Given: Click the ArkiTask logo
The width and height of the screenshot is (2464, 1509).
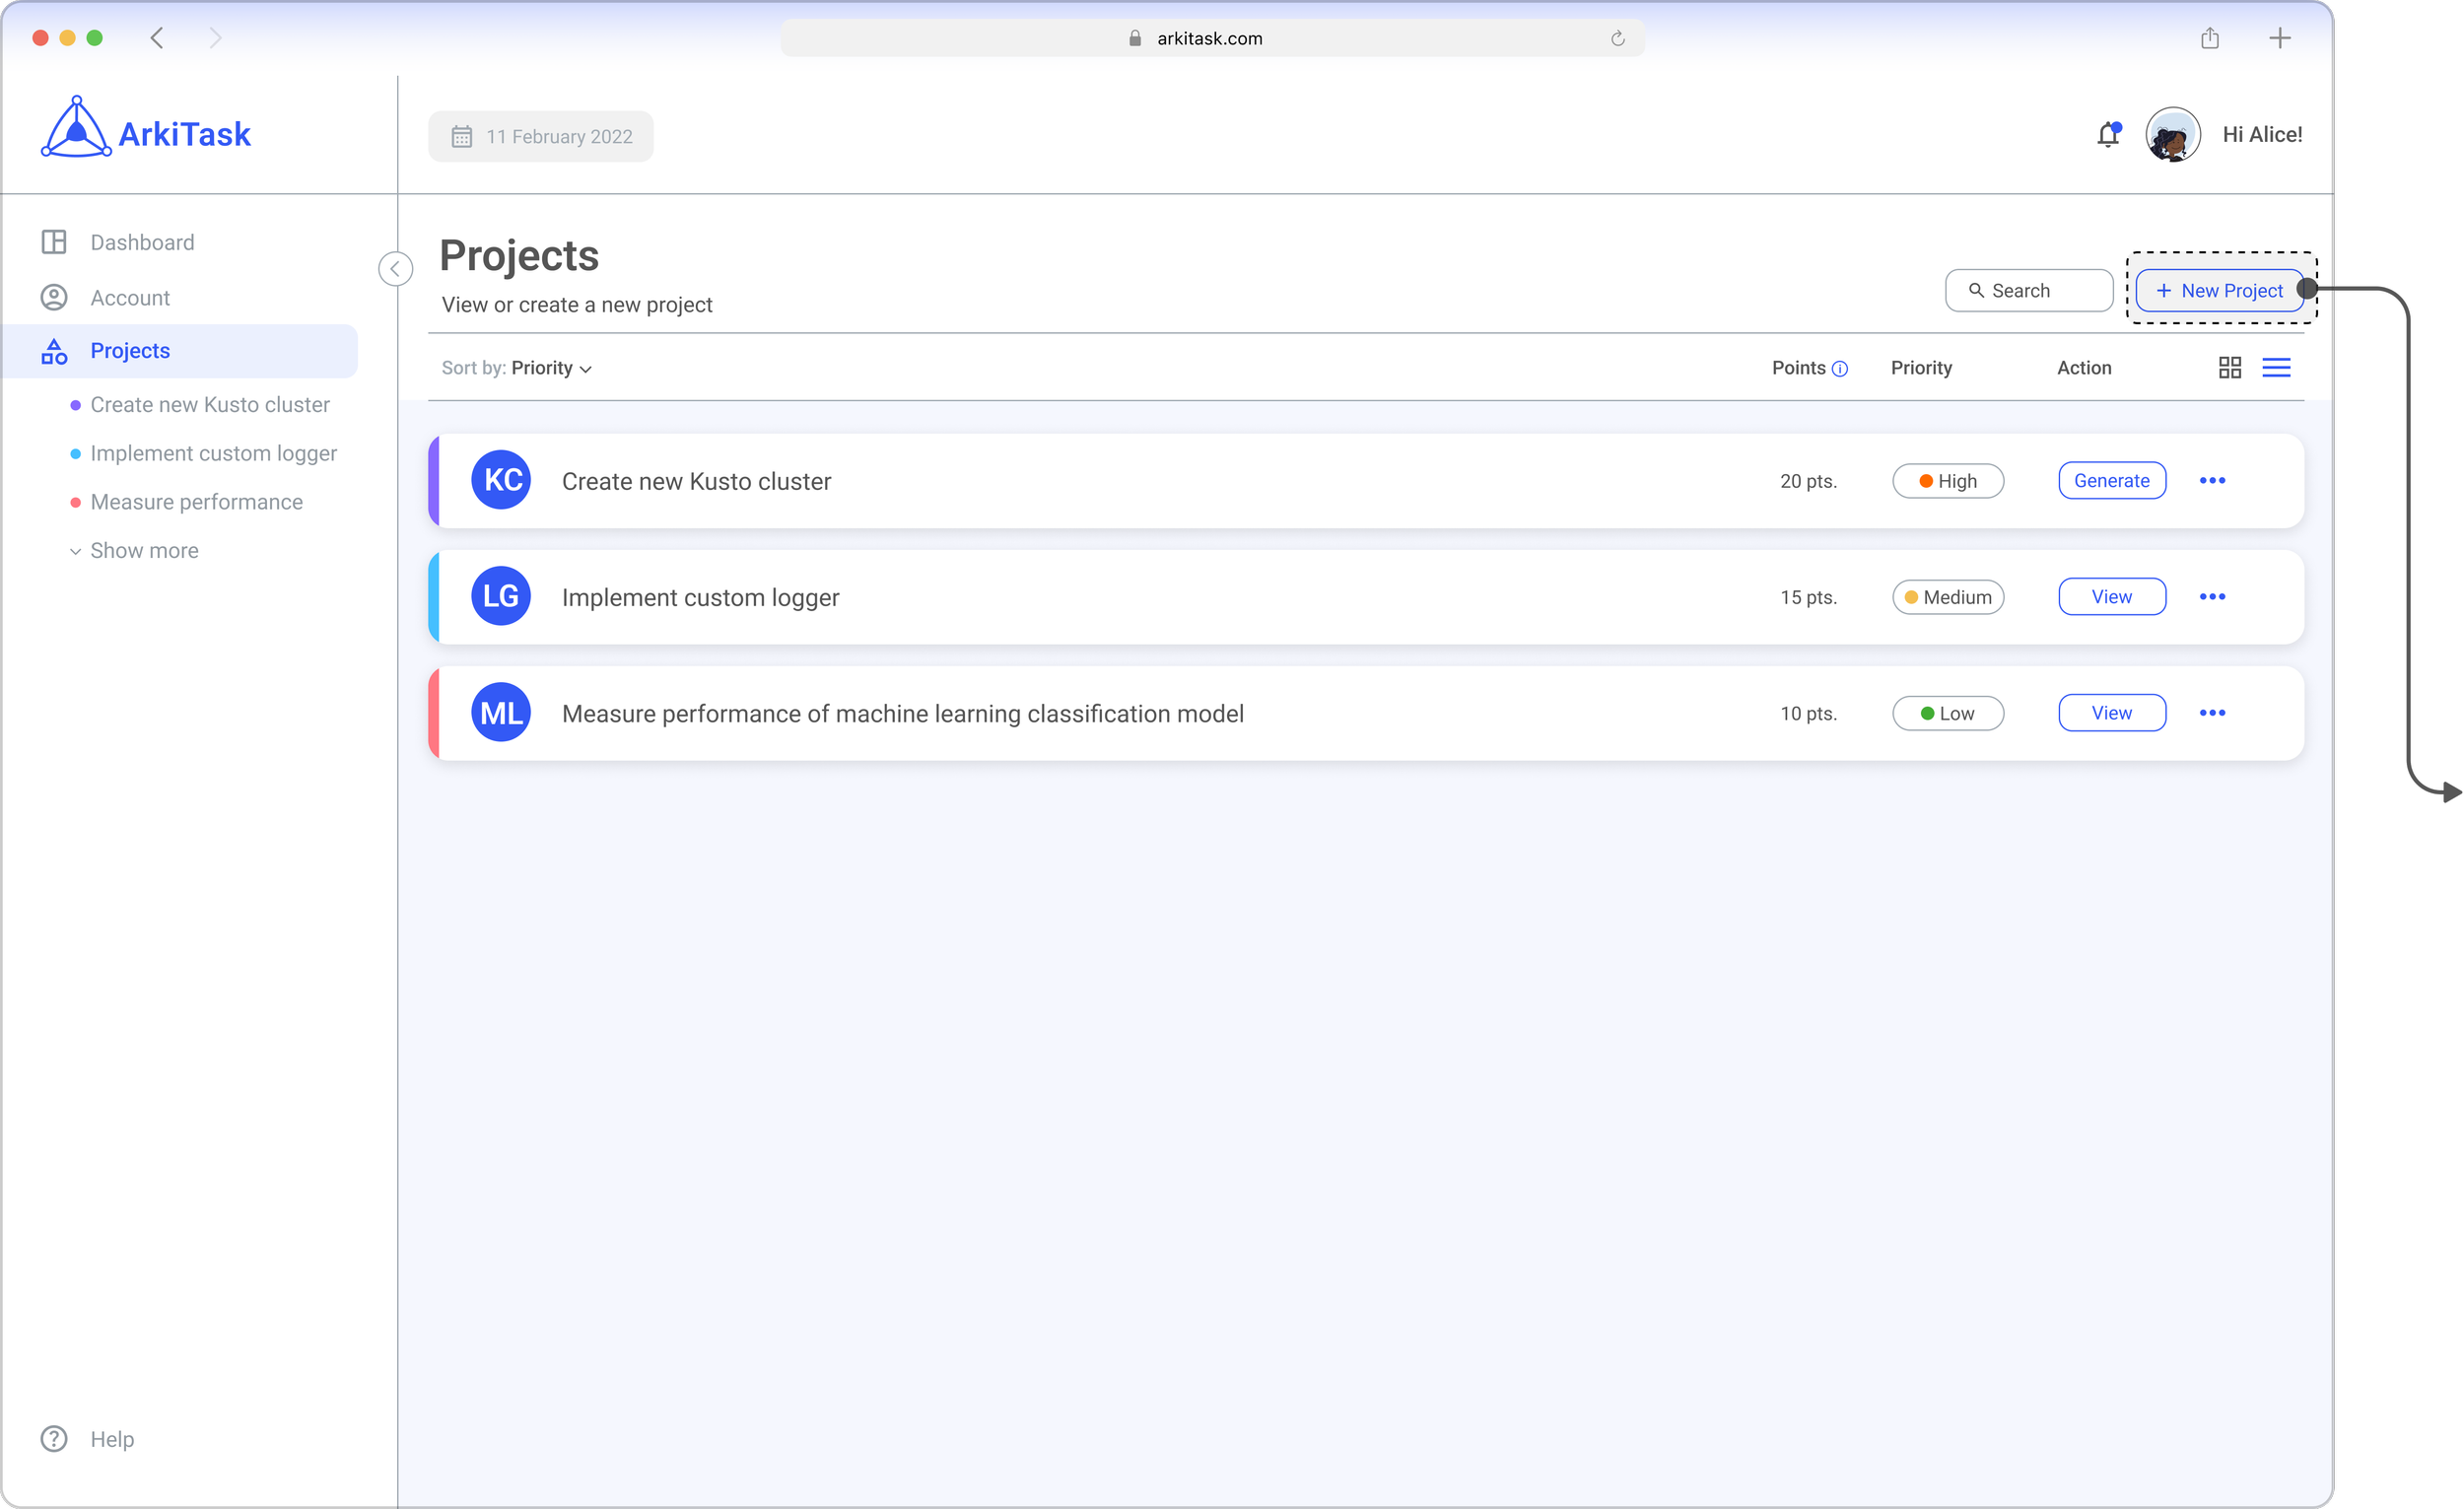Looking at the screenshot, I should tap(146, 130).
